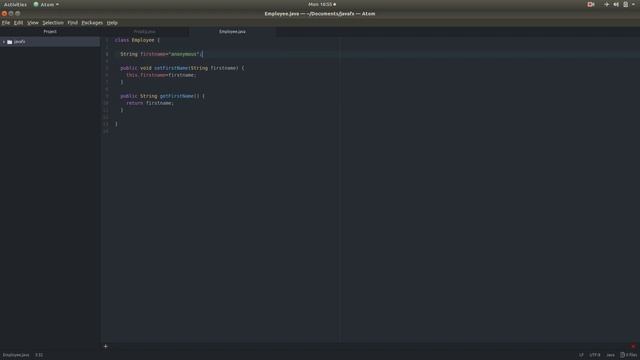Open the volume icon in system tray
Image resolution: width=640 pixels, height=360 pixels.
point(616,4)
